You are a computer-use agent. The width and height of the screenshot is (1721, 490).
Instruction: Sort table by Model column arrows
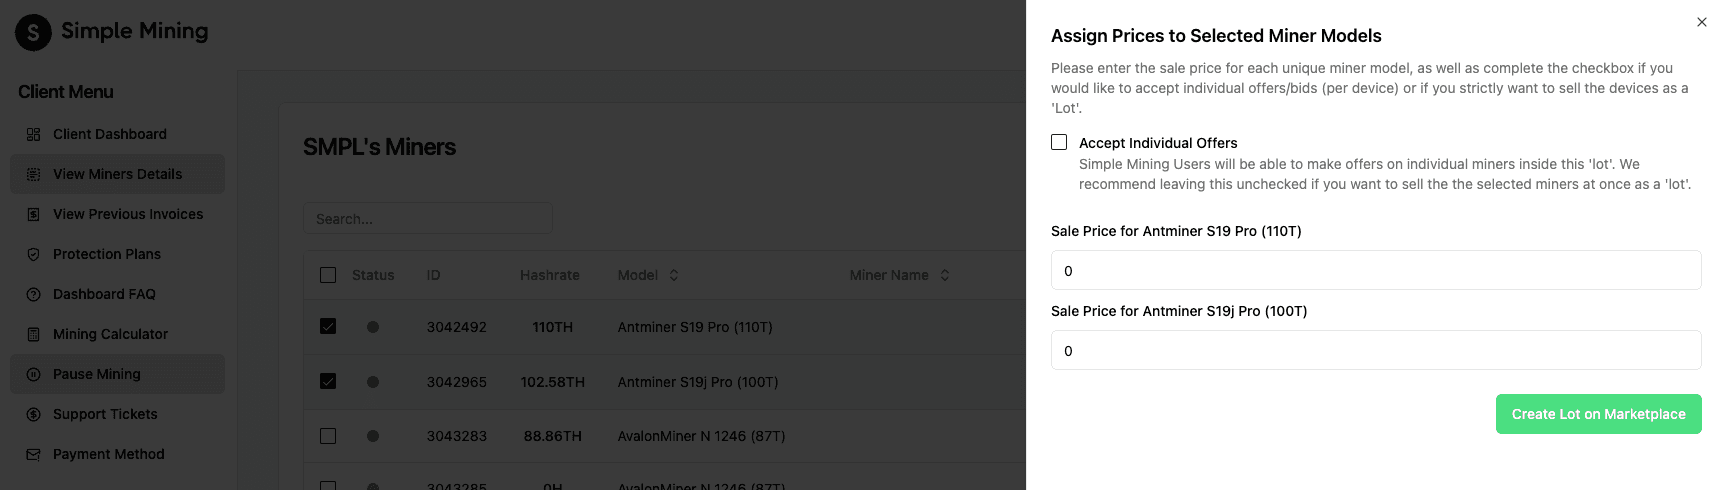point(674,275)
